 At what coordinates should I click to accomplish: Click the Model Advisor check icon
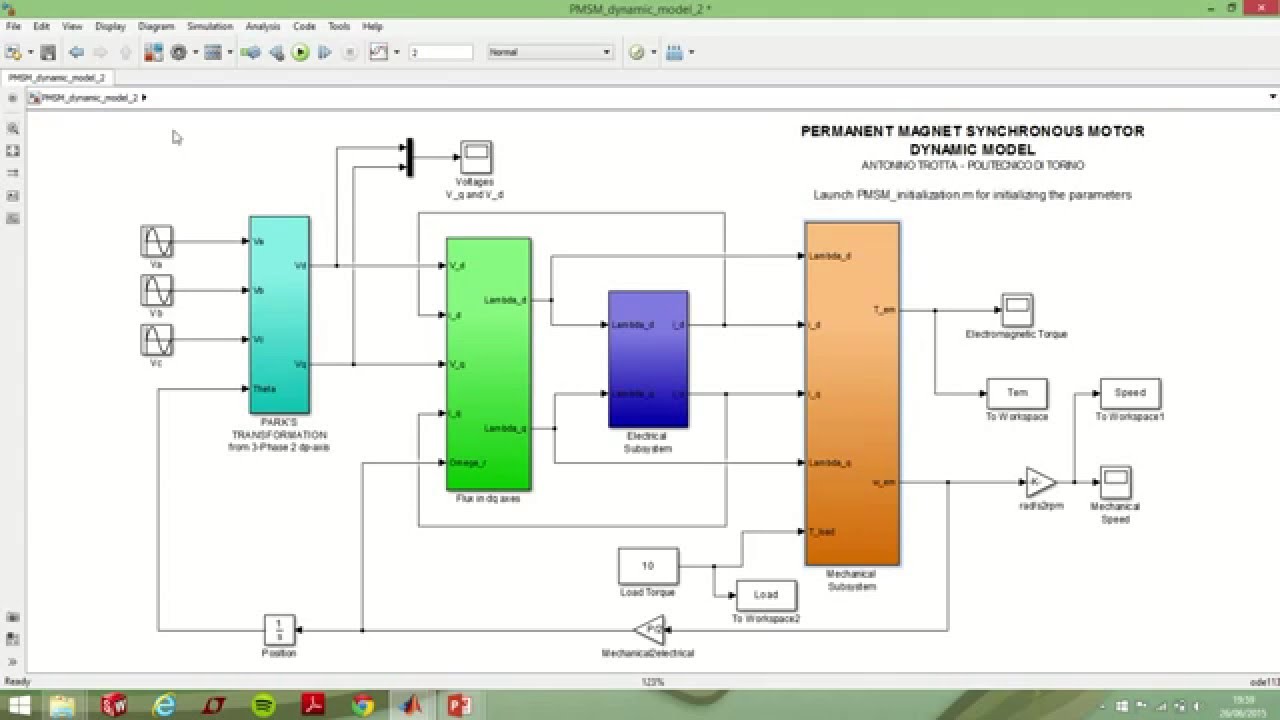637,52
